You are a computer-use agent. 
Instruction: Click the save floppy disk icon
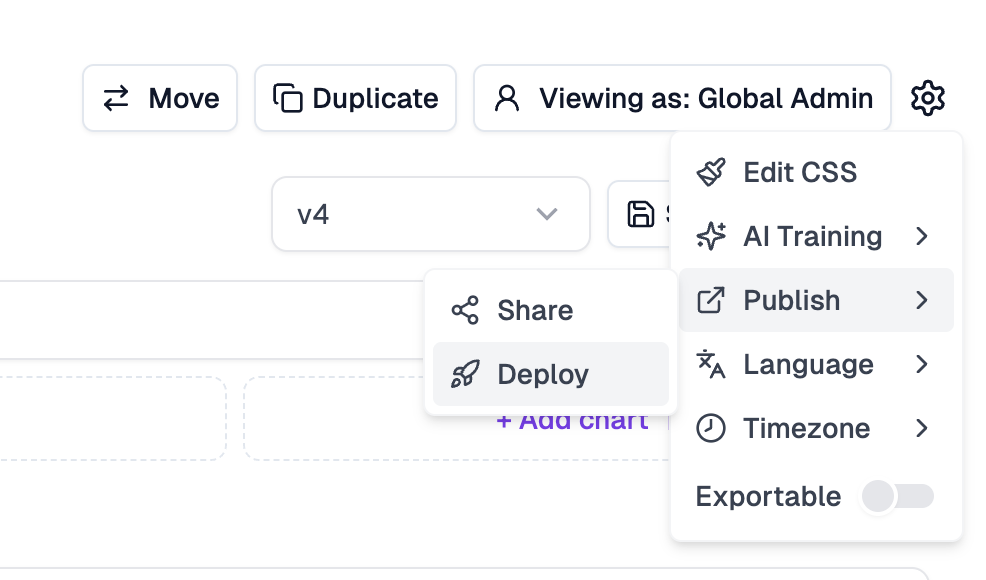pyautogui.click(x=640, y=214)
